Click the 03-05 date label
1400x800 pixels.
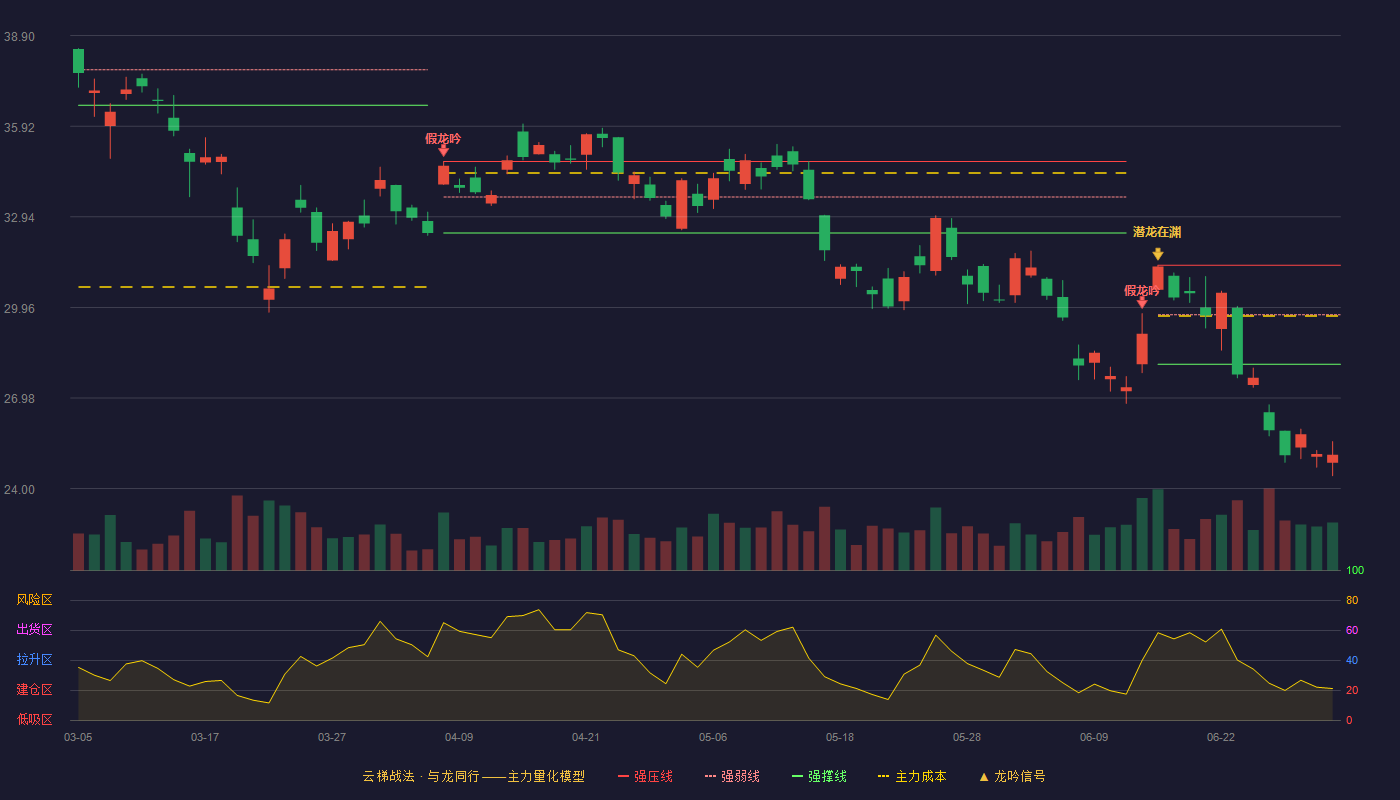click(78, 737)
